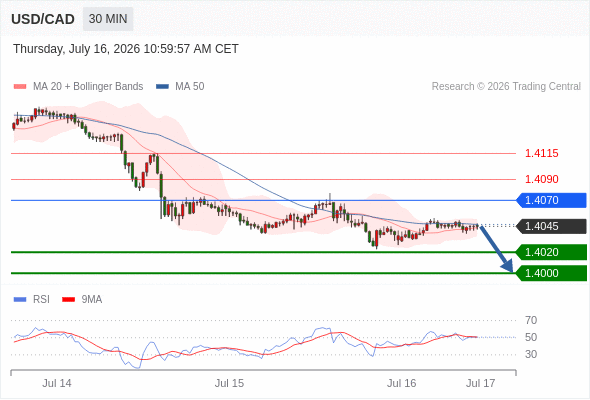This screenshot has height=400, width=590.
Task: Open the Research Trading Central copyright text
Action: pyautogui.click(x=506, y=87)
